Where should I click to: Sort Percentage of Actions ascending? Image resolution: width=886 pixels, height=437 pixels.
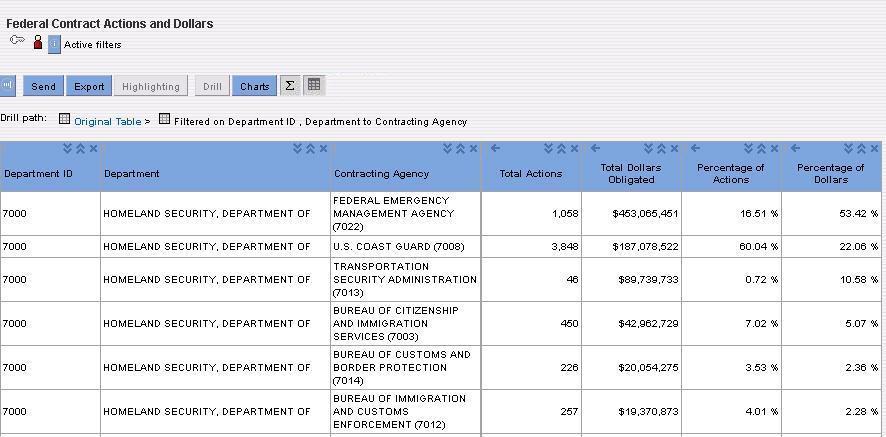761,149
